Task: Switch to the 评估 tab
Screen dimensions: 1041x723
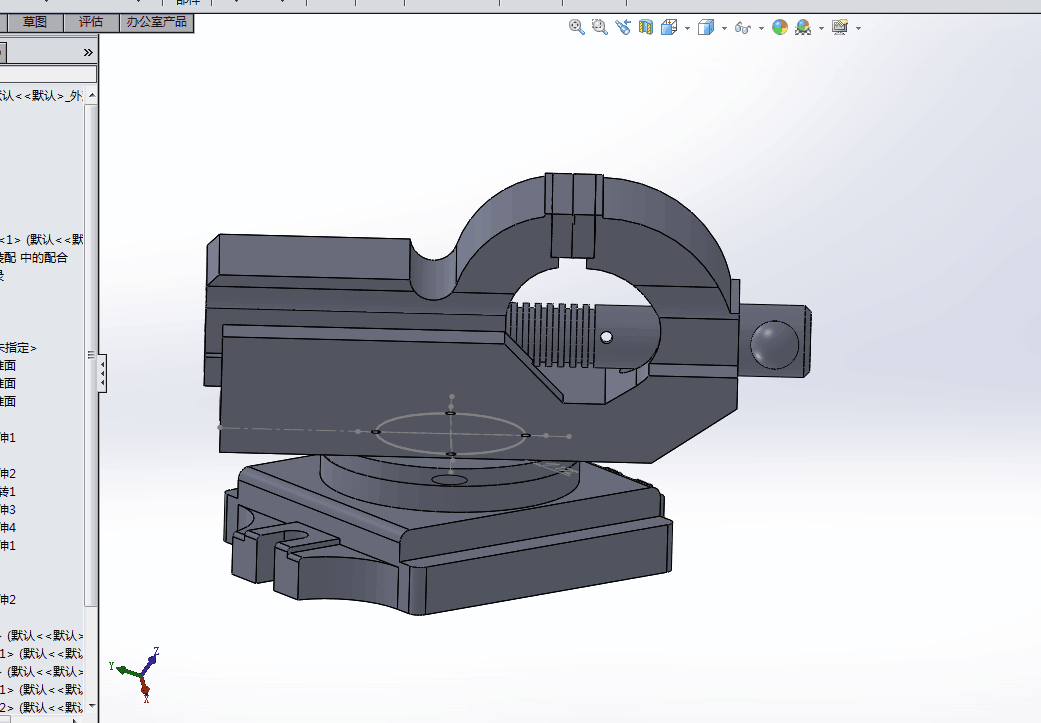Action: [x=91, y=22]
